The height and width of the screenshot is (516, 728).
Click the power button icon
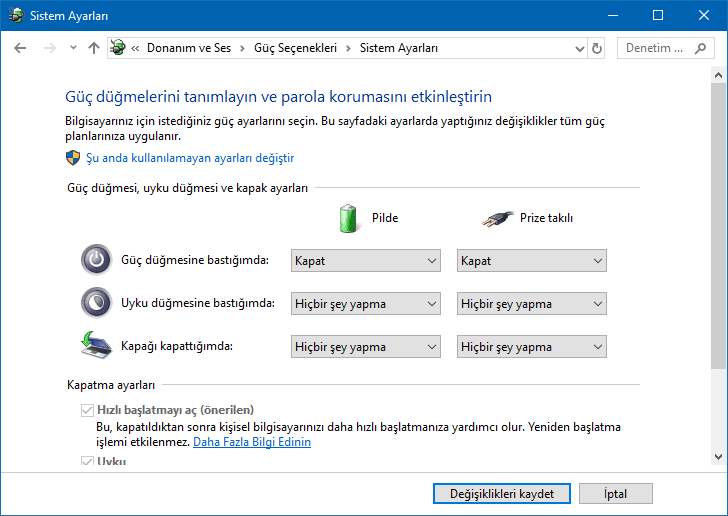97,259
